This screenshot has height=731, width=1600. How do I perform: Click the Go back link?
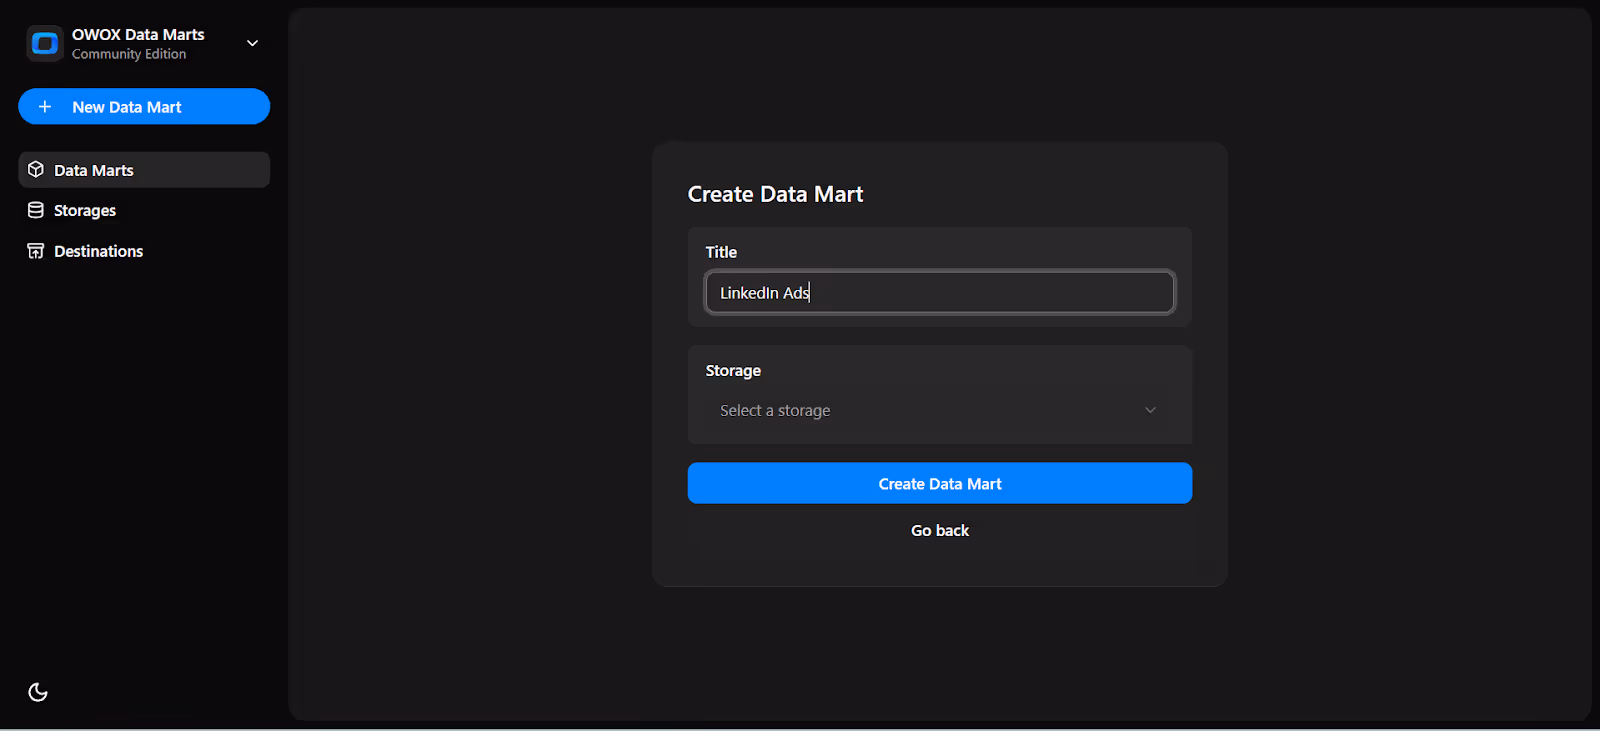[x=940, y=531]
